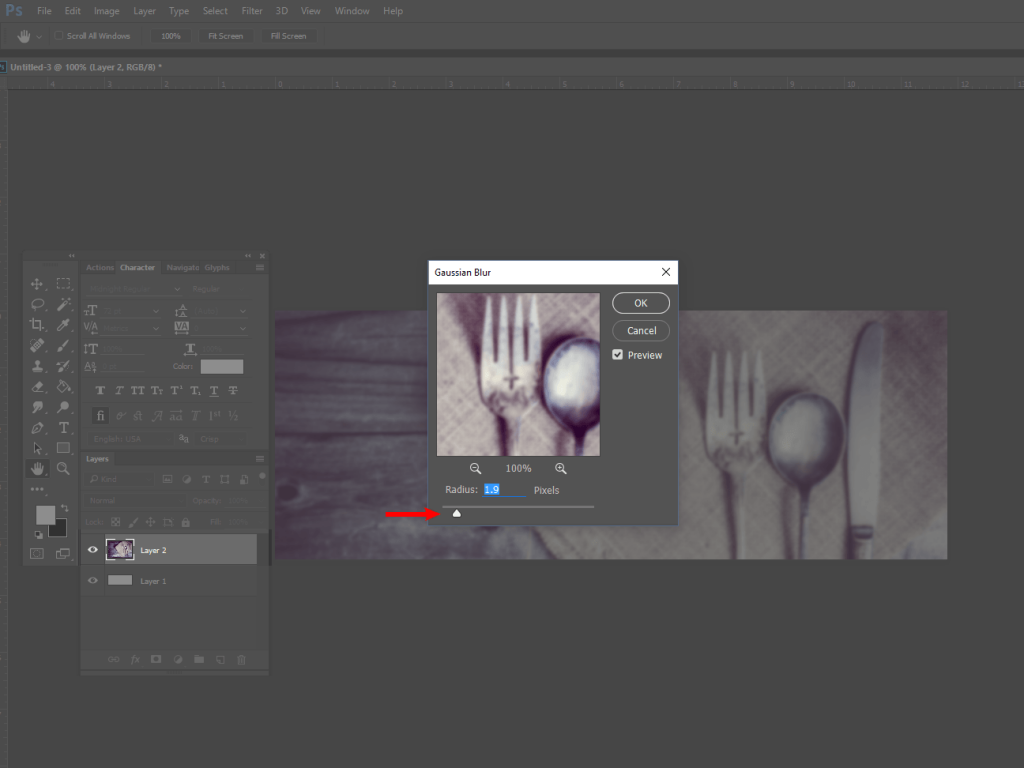Cancel the Gaussian Blur dialog
1024x768 pixels.
(641, 330)
